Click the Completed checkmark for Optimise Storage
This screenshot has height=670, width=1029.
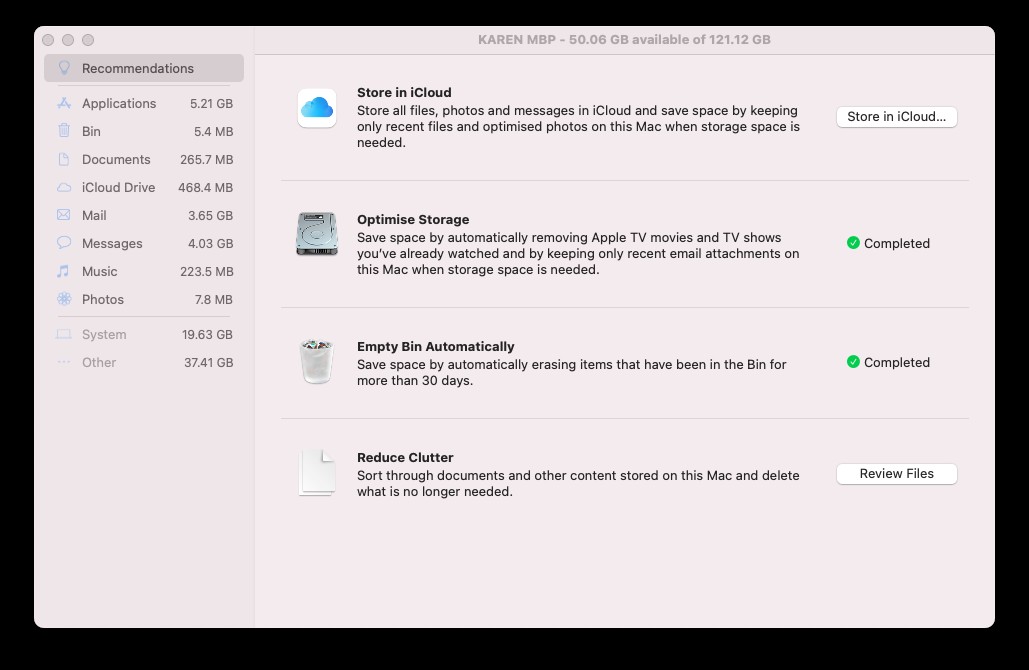coord(853,243)
